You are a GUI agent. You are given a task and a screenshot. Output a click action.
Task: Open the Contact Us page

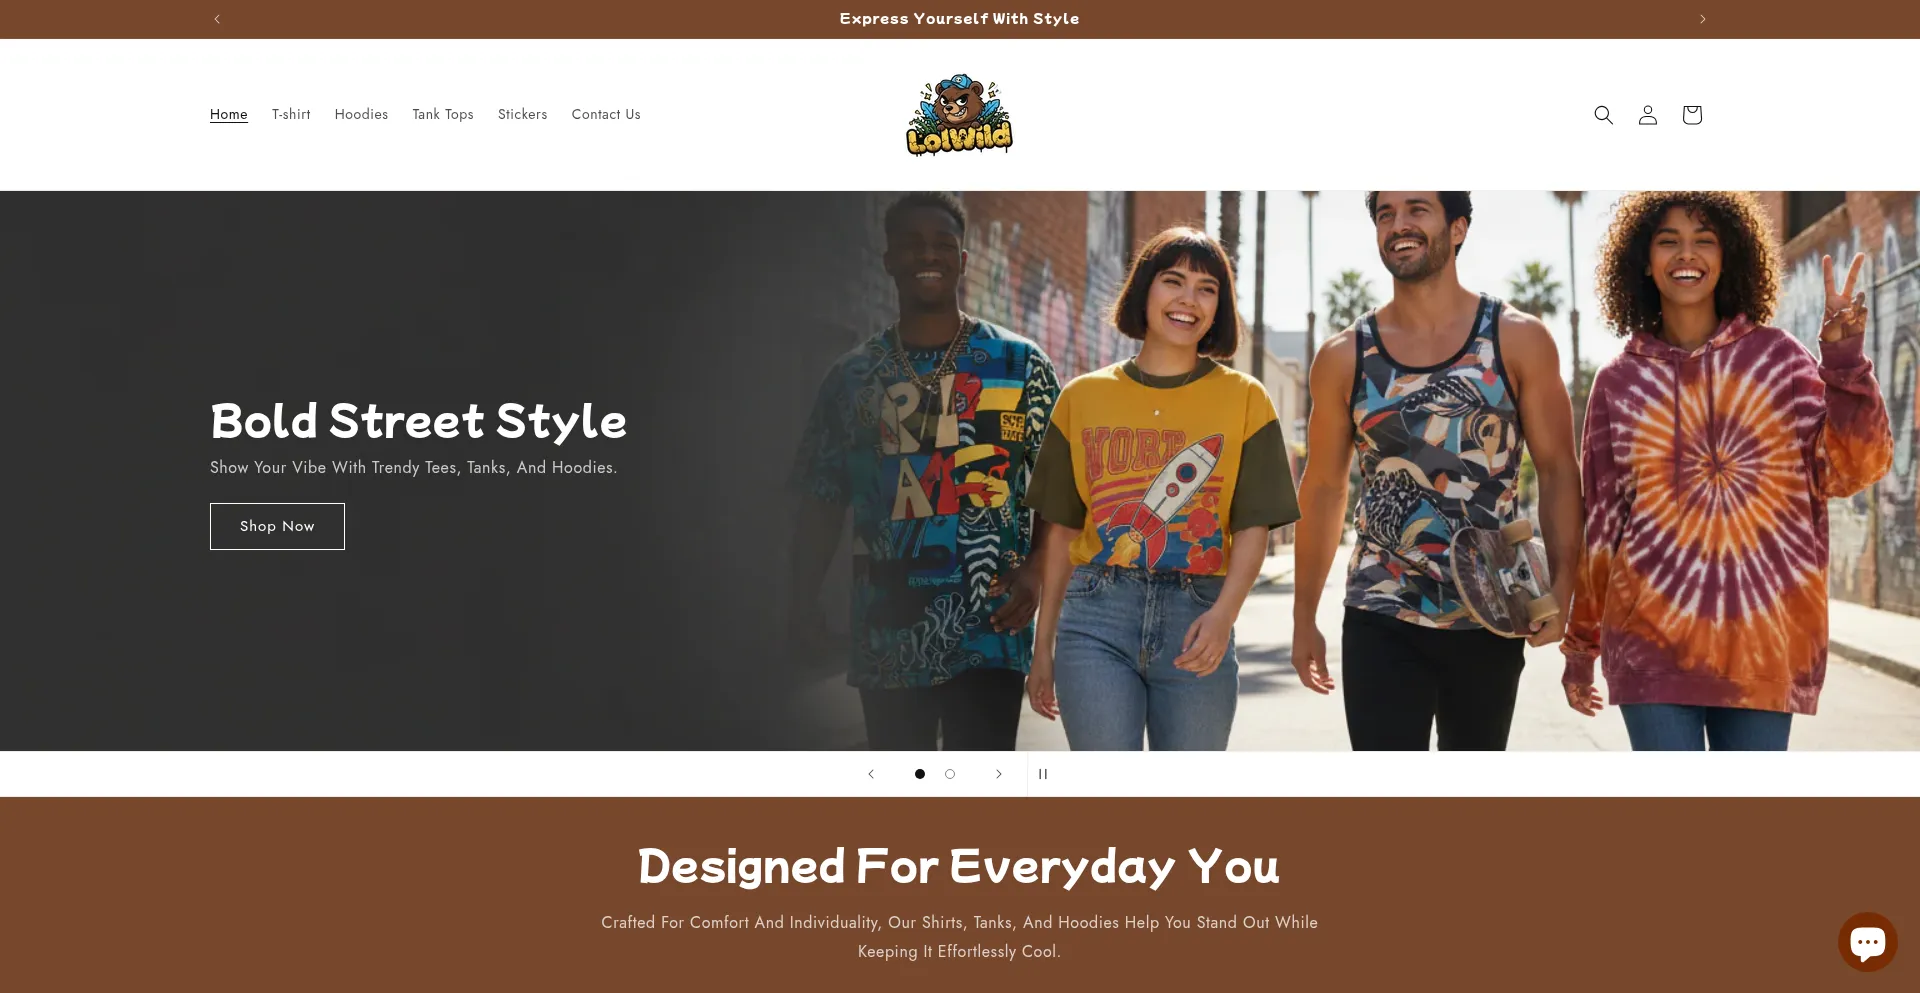tap(606, 115)
